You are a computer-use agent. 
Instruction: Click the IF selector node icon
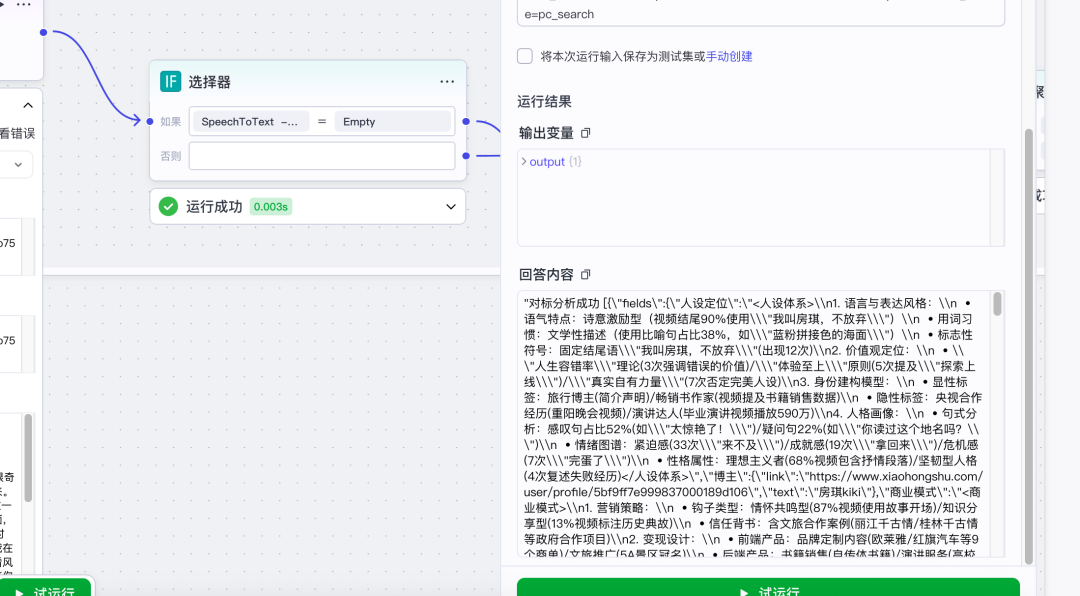point(171,82)
